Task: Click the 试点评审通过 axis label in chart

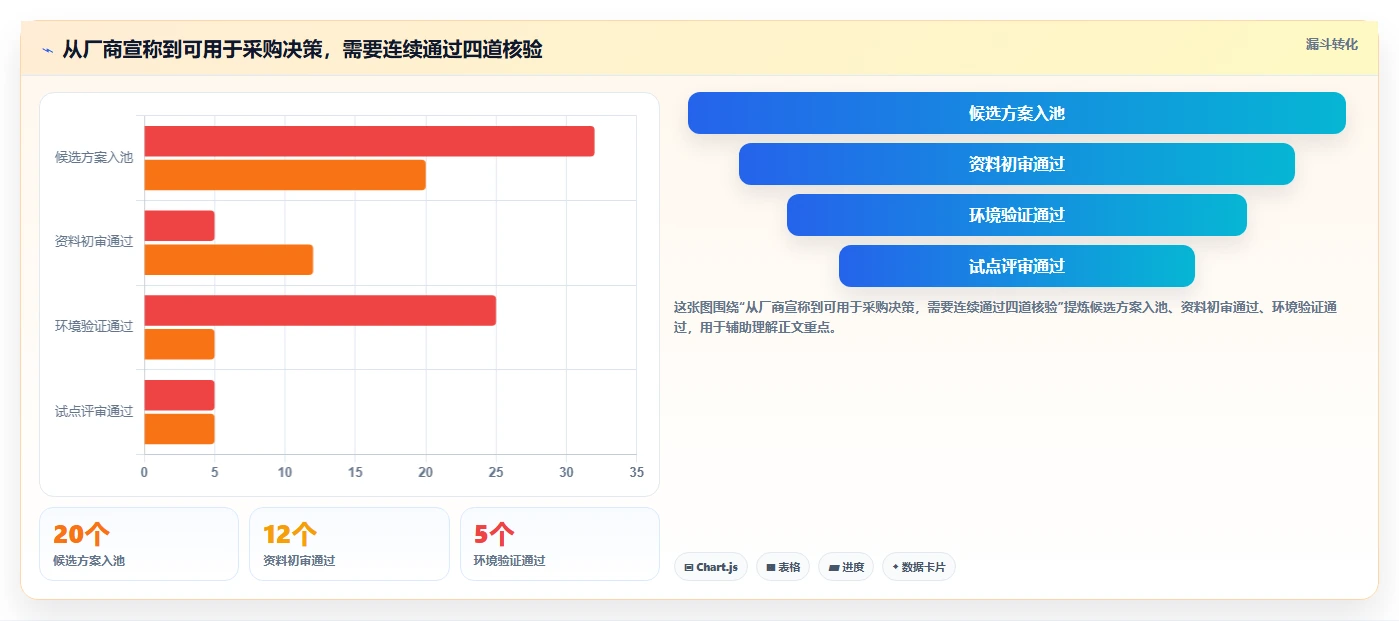Action: coord(94,412)
